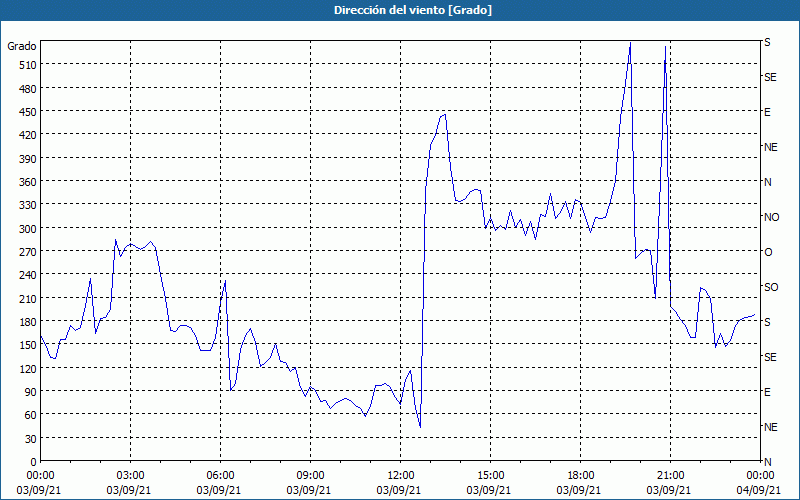Pick the 360 degree axis label
800x500 pixels.
[28, 182]
